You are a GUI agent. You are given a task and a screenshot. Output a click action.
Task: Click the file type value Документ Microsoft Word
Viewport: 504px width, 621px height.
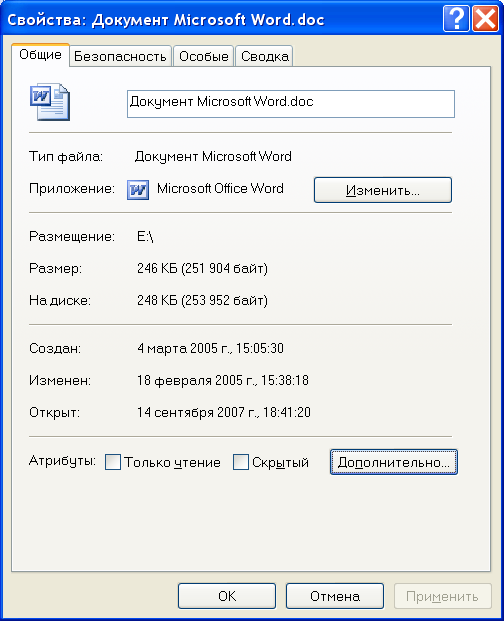click(x=213, y=156)
